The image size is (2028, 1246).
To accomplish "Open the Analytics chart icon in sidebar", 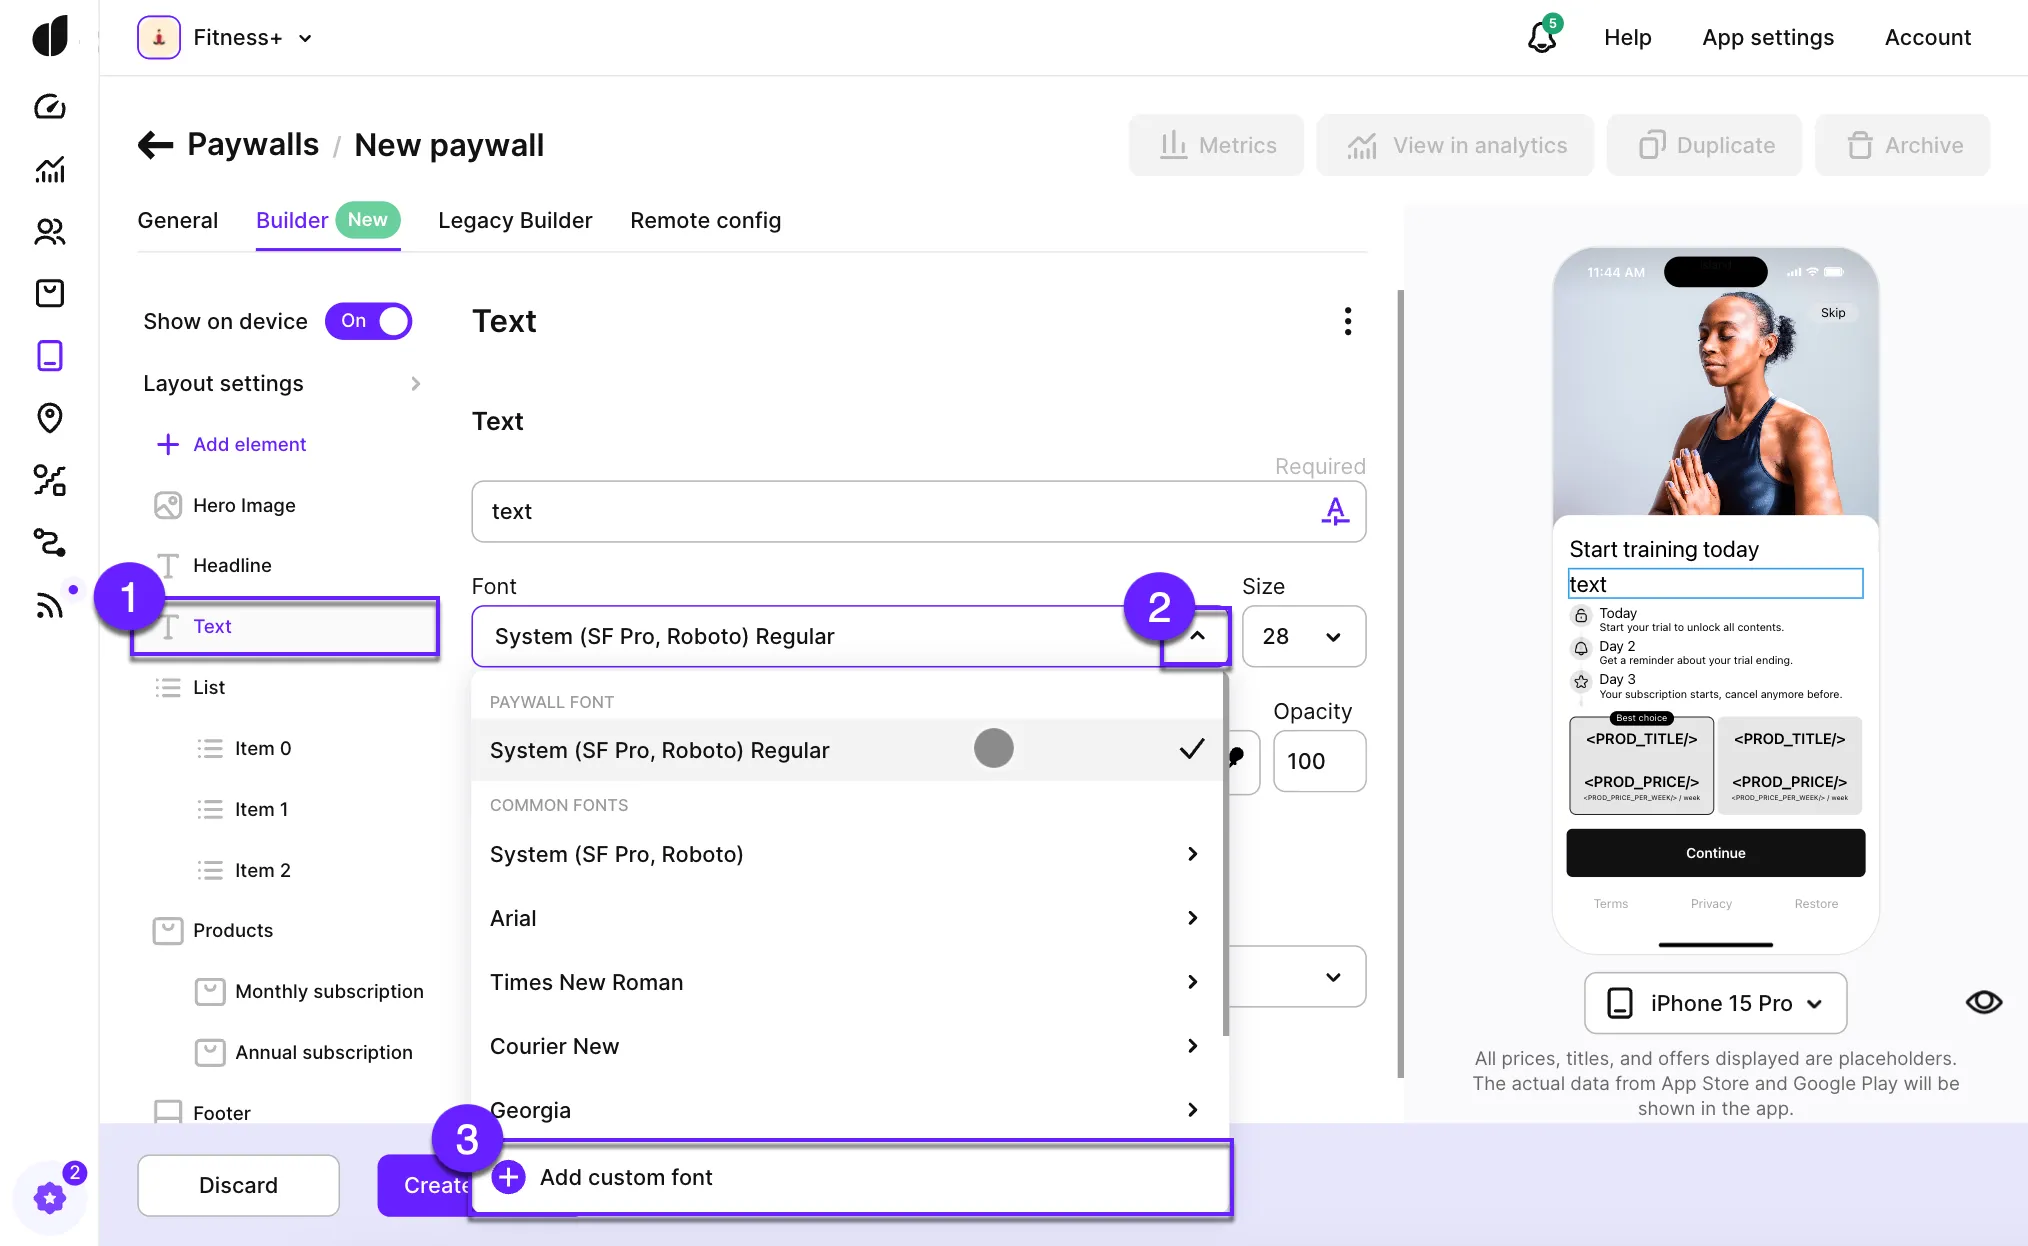I will 49,170.
